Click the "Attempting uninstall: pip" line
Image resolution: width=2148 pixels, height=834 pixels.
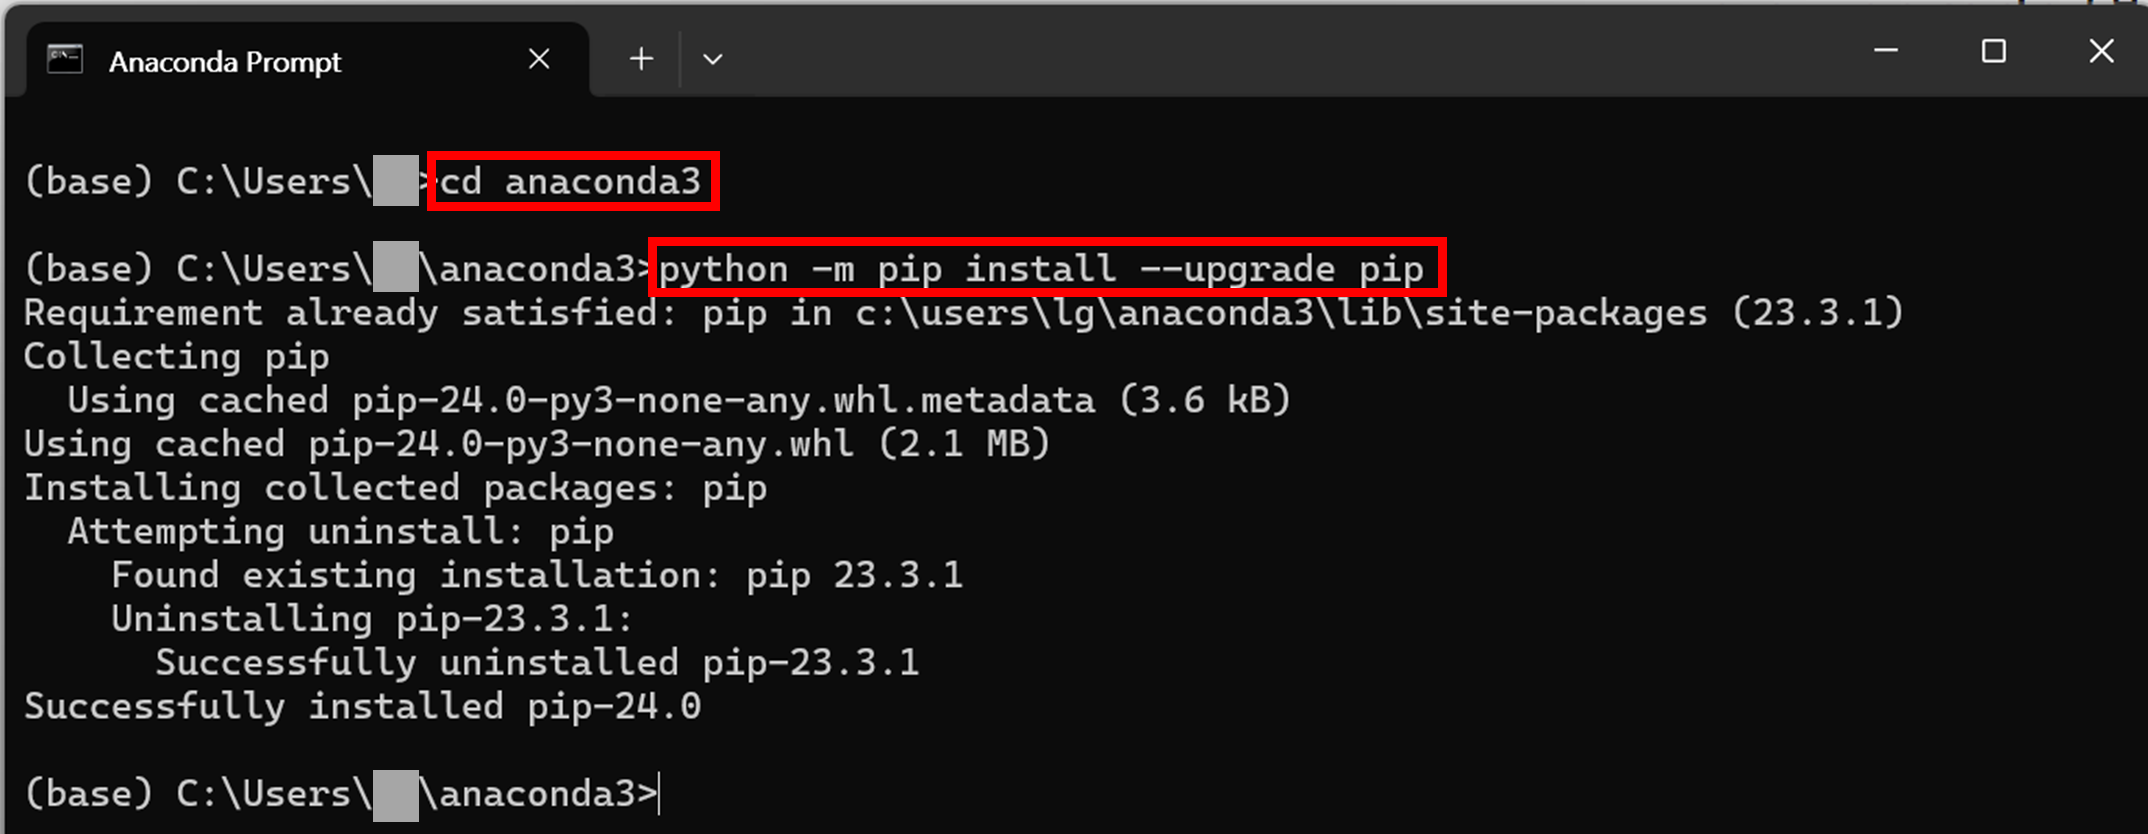(x=341, y=532)
